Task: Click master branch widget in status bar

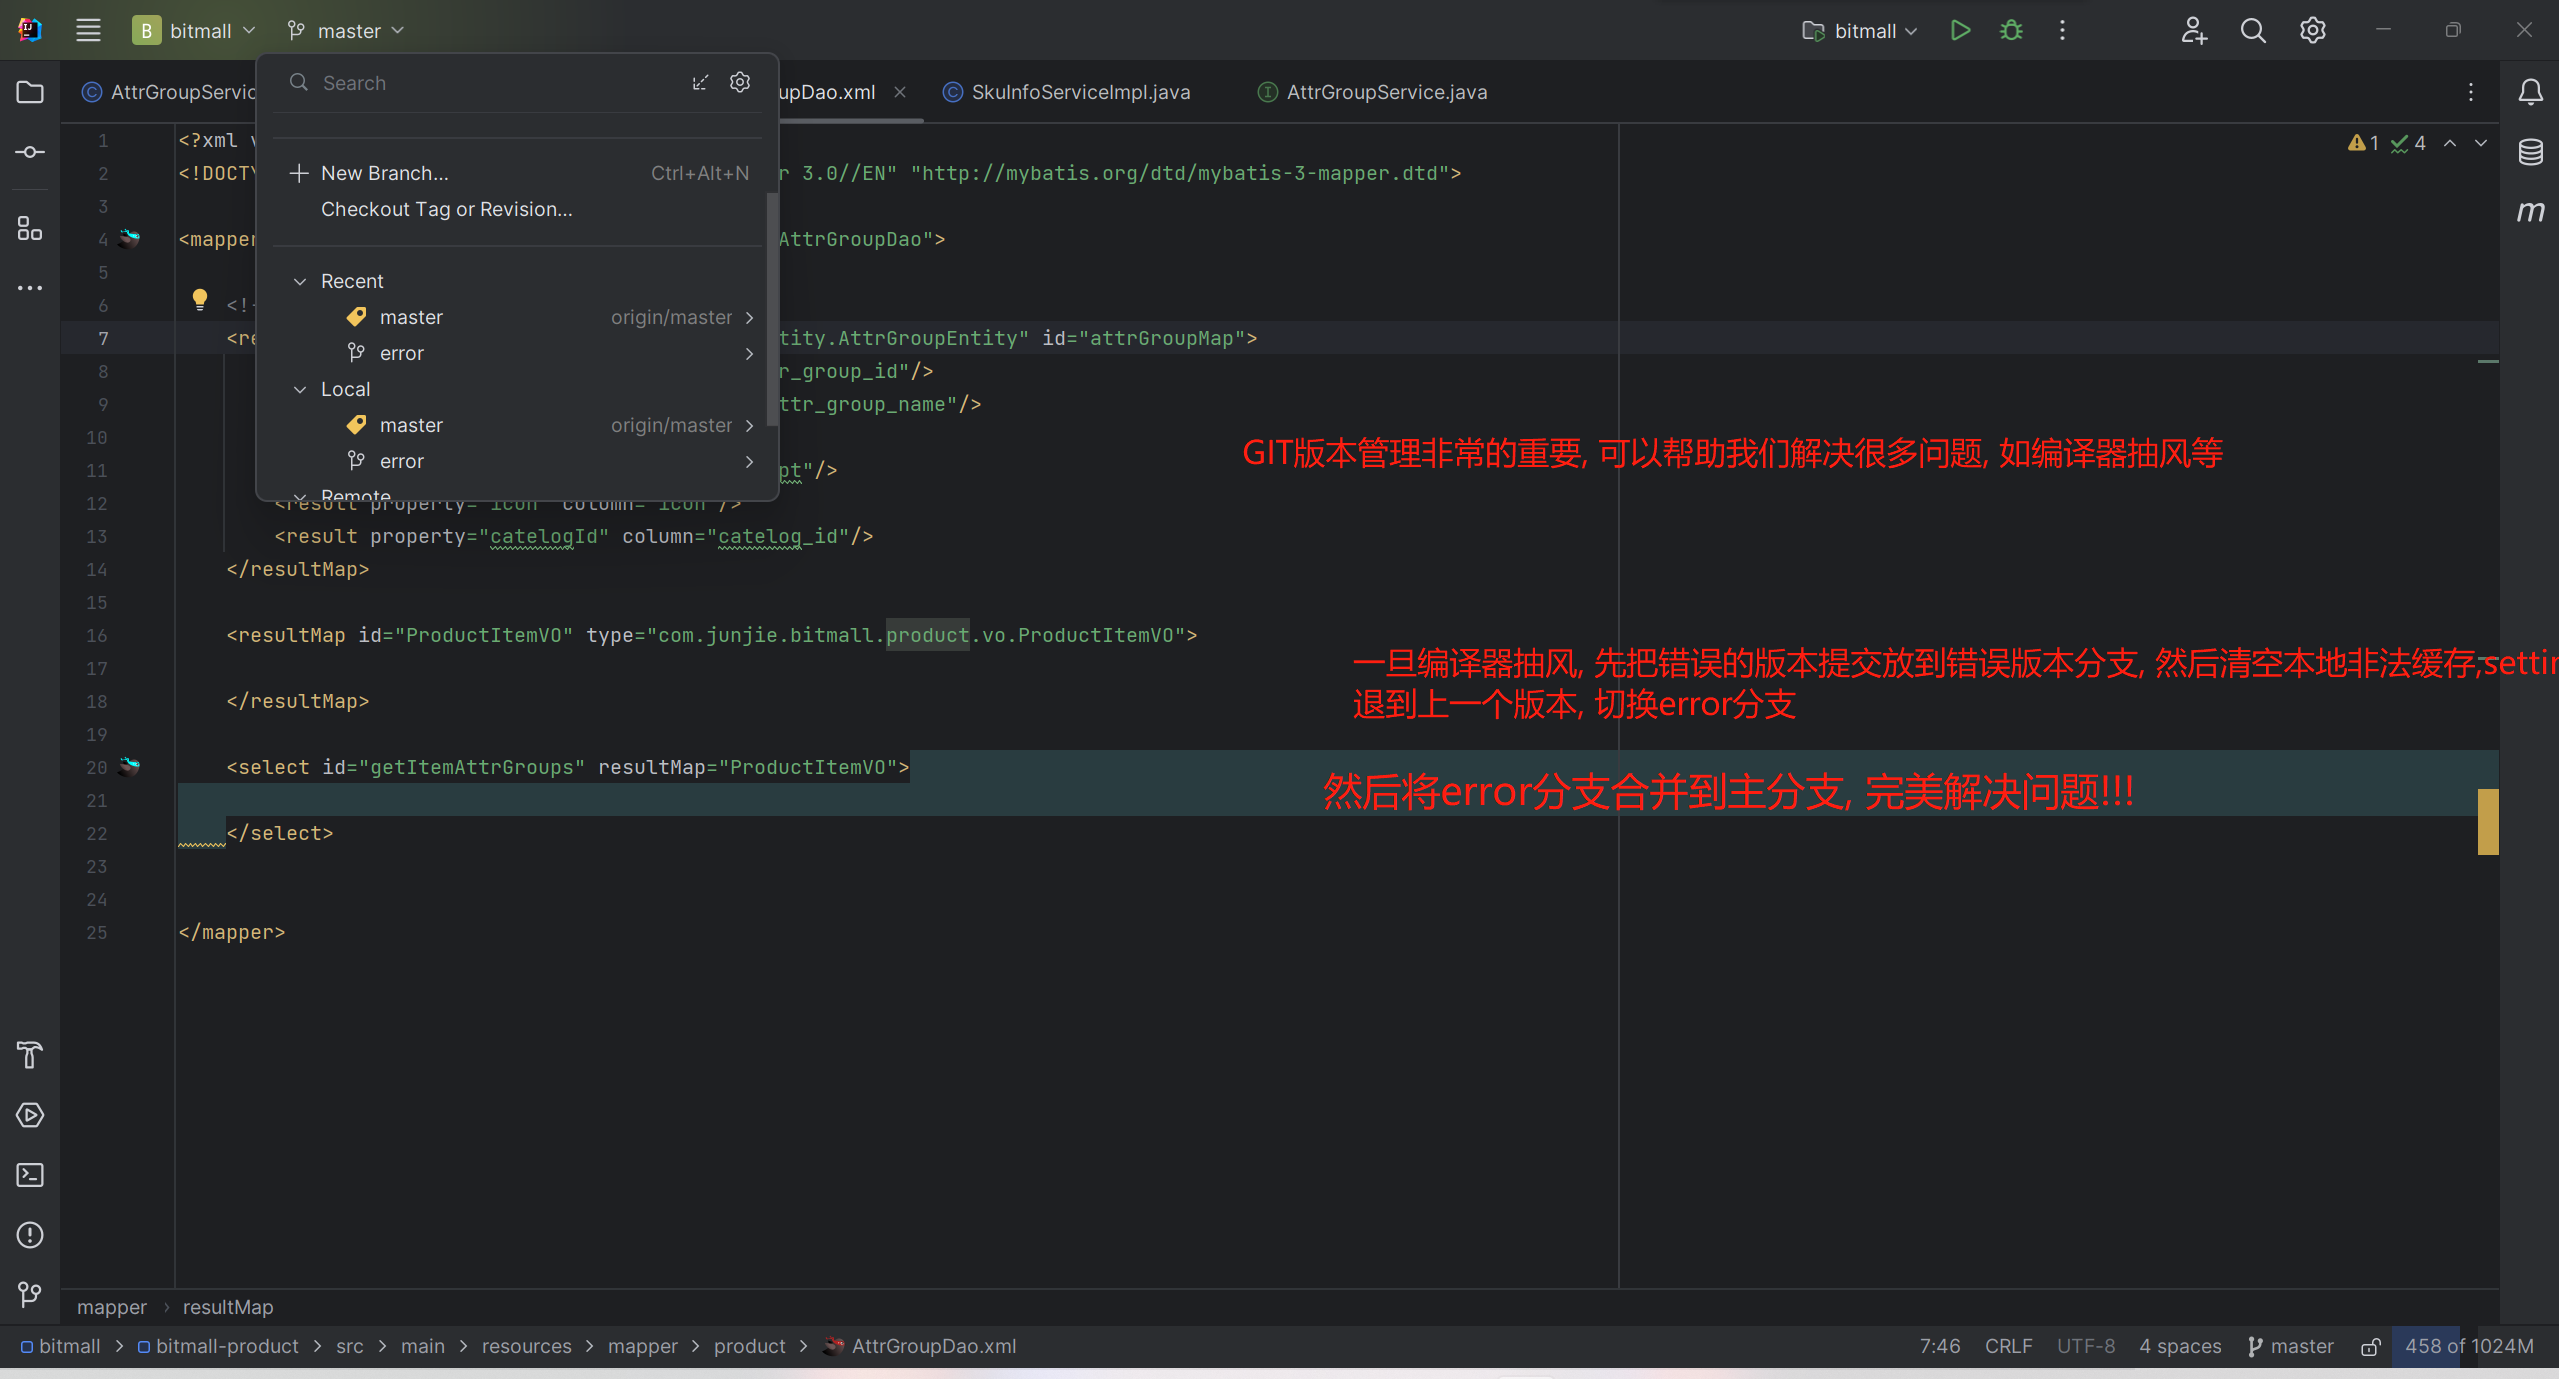Action: 2290,1347
